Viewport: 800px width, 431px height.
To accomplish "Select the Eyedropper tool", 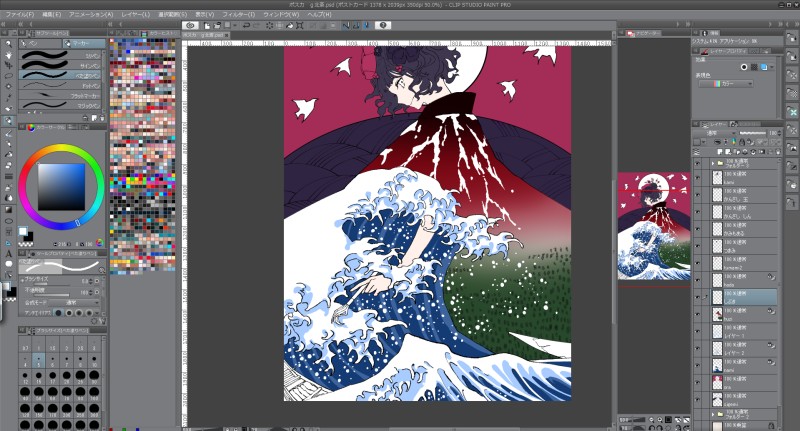I will coord(9,96).
